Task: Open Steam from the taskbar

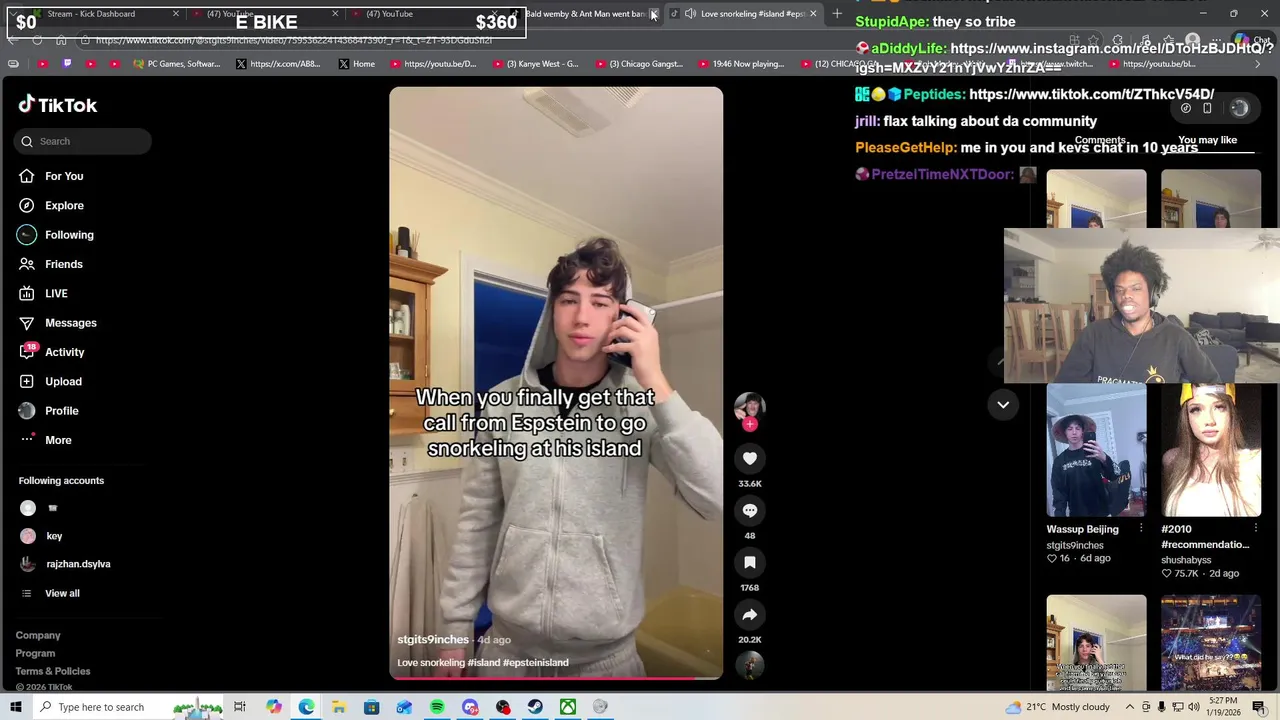Action: coord(535,707)
